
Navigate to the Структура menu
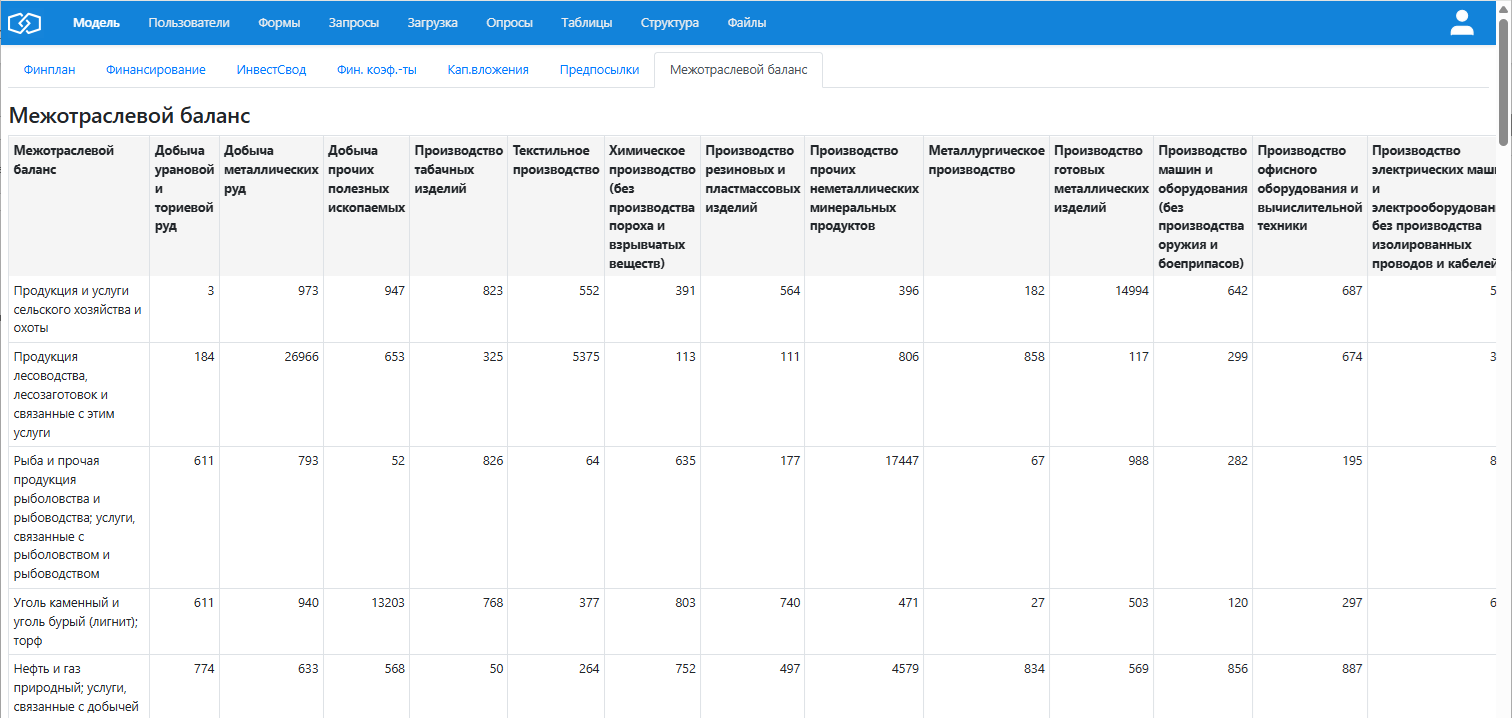coord(669,23)
